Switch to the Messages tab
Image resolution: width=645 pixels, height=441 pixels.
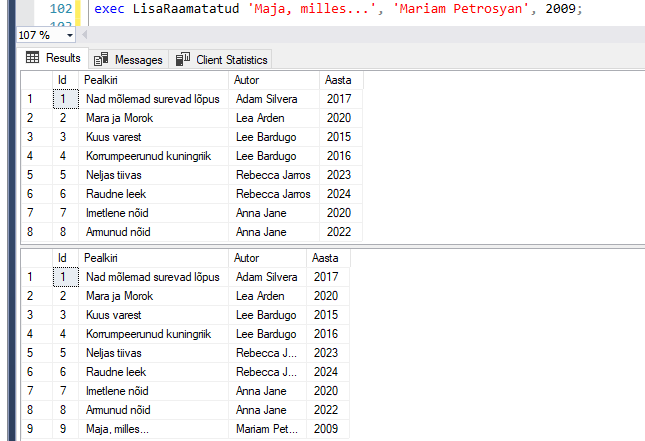(x=137, y=60)
